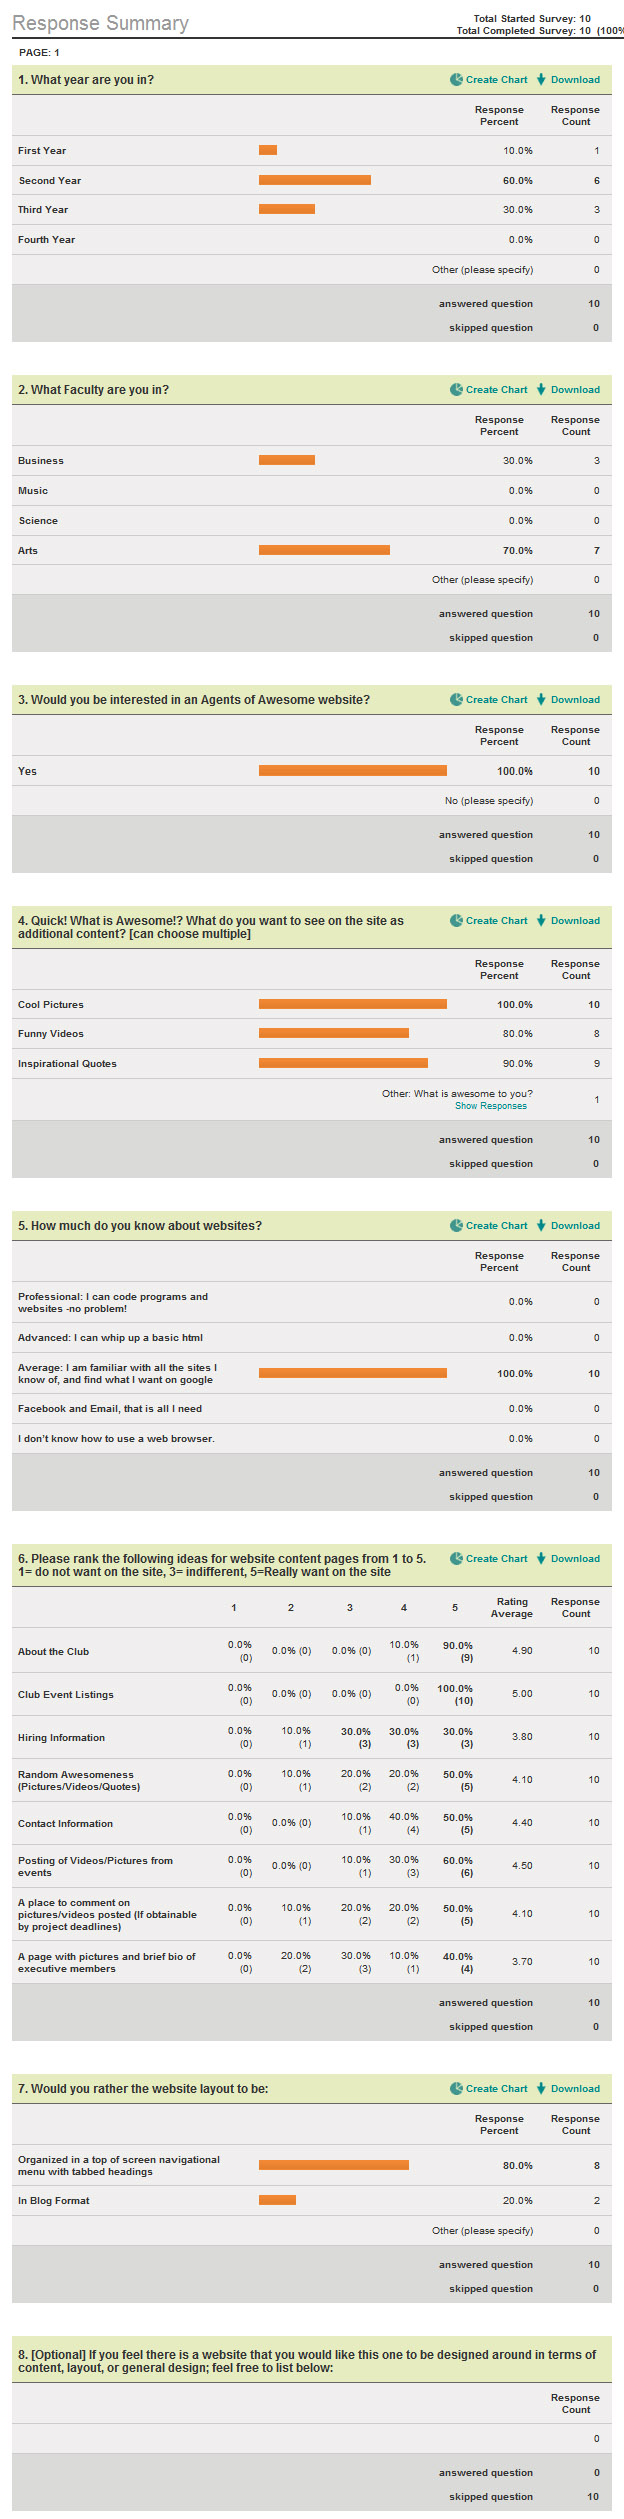Screen dimensions: 624x2519
Task: Click Download arrow icon for question 7
Action: click(541, 2089)
